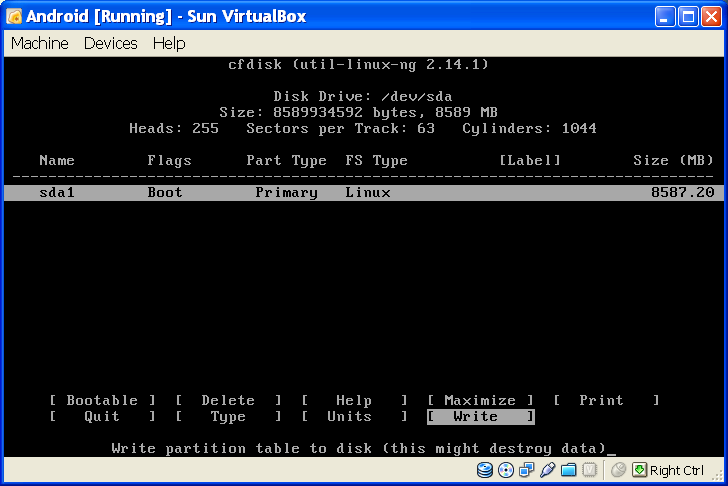The image size is (728, 486).
Task: Click the Flags column header
Action: point(169,160)
